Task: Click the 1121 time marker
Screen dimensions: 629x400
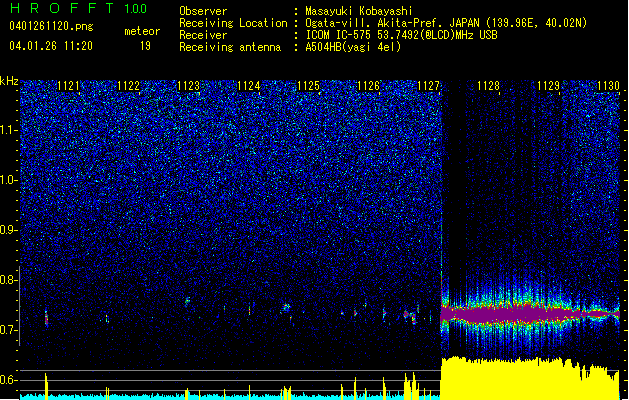Action: [x=69, y=86]
